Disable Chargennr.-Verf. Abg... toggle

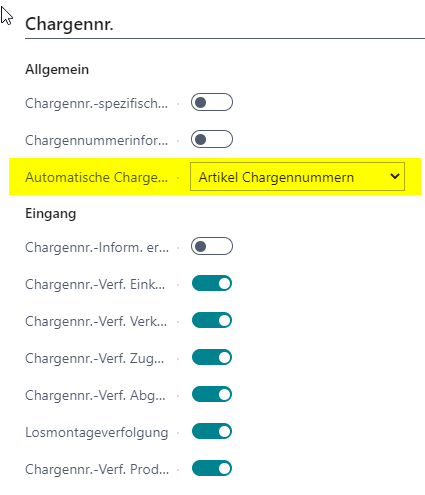click(212, 395)
